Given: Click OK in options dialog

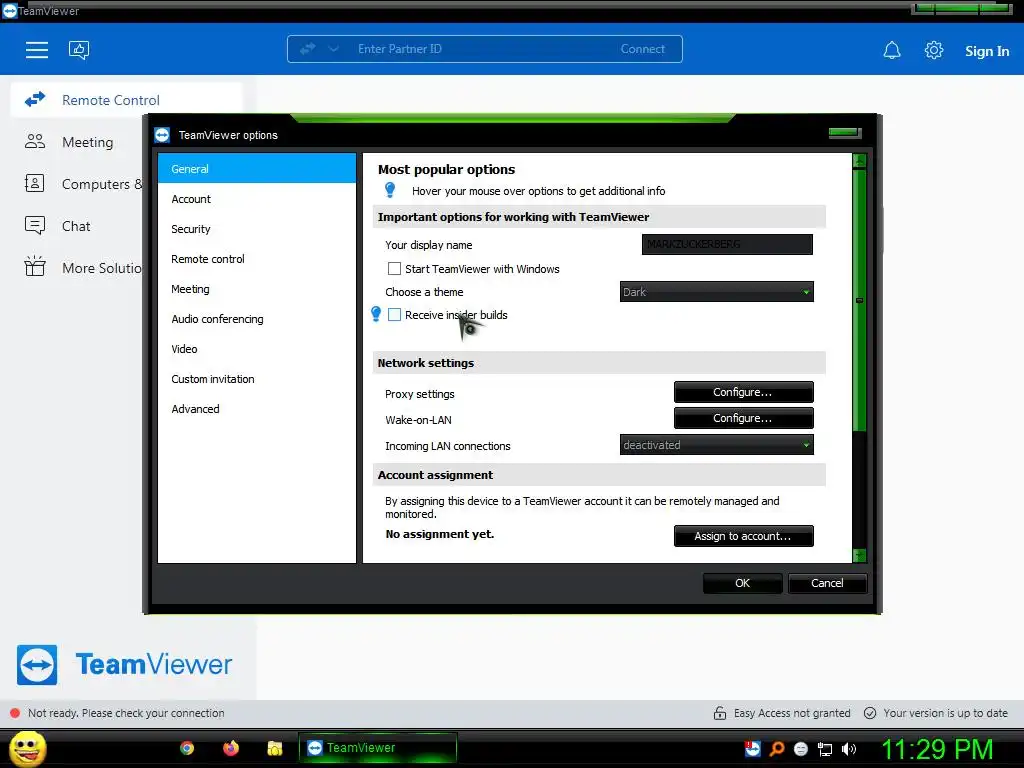Looking at the screenshot, I should pyautogui.click(x=743, y=583).
